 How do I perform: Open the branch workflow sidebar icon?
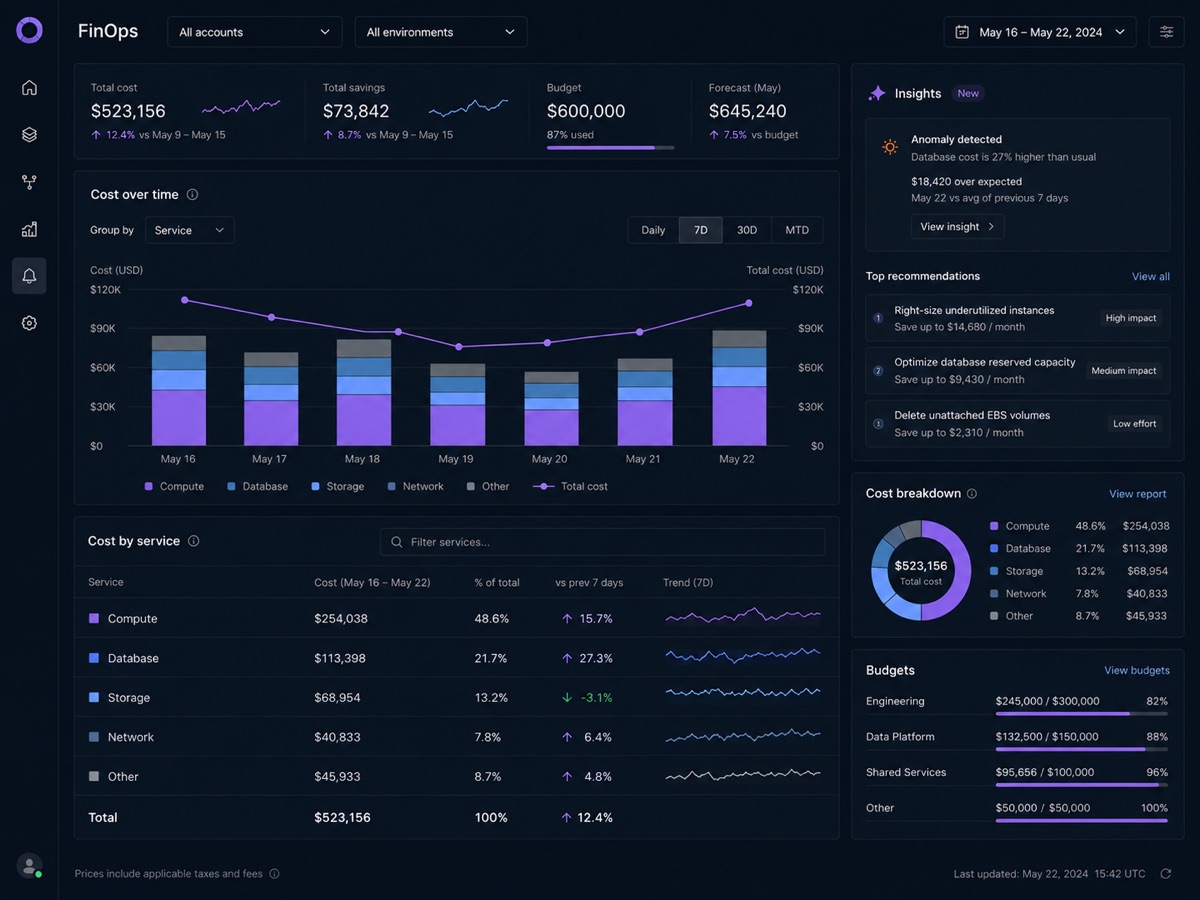click(x=29, y=182)
